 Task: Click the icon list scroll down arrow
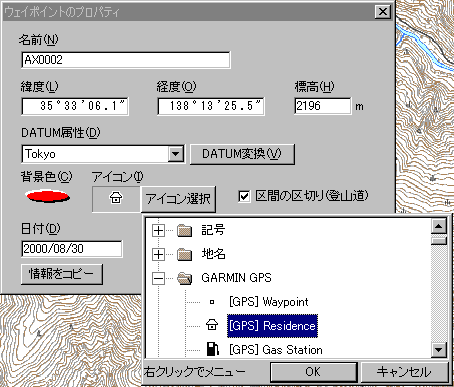[438, 350]
